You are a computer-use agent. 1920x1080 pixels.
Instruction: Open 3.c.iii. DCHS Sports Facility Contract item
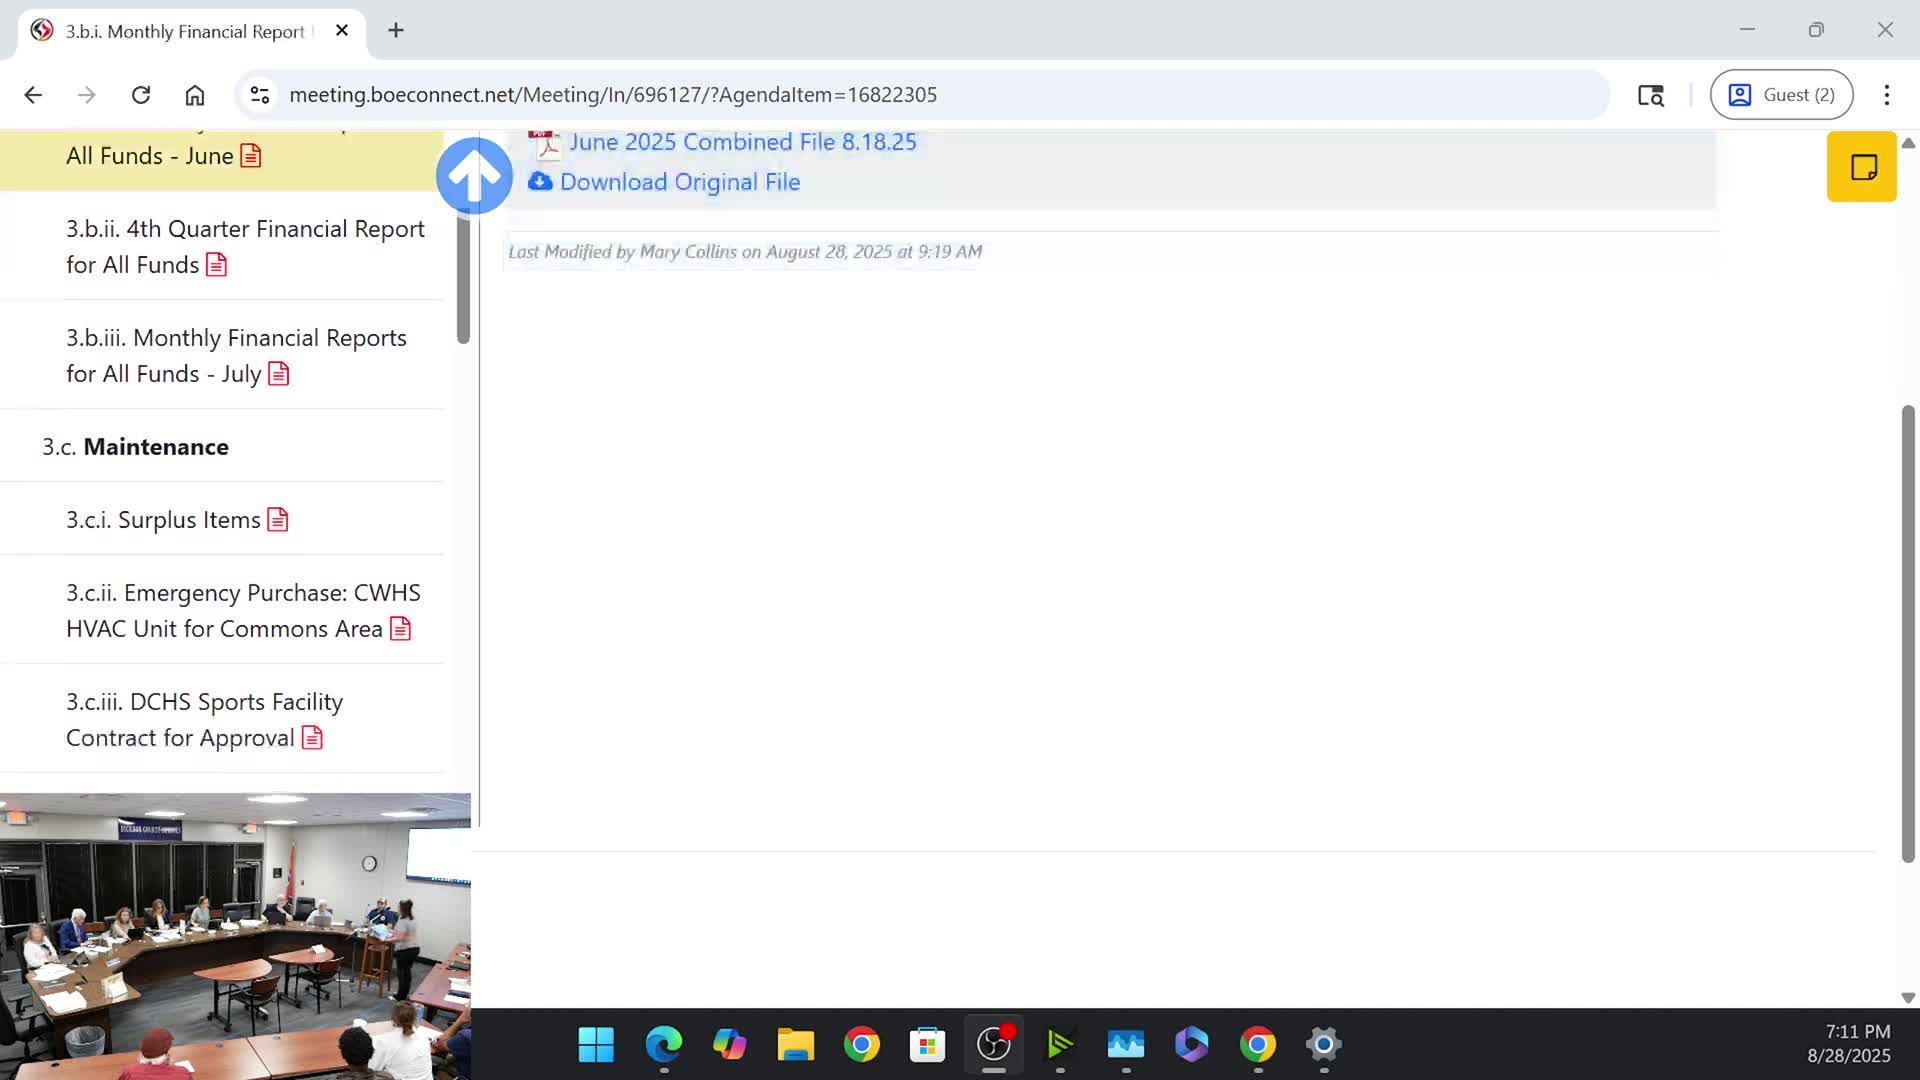(x=204, y=719)
